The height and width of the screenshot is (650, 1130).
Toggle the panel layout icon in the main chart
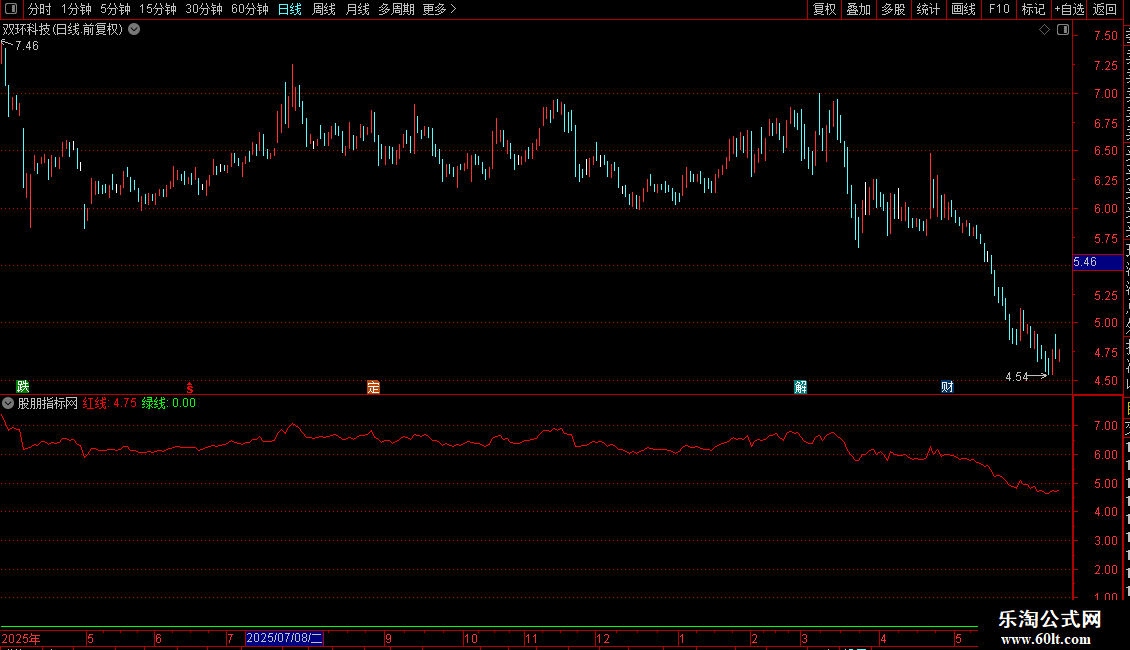point(1063,30)
